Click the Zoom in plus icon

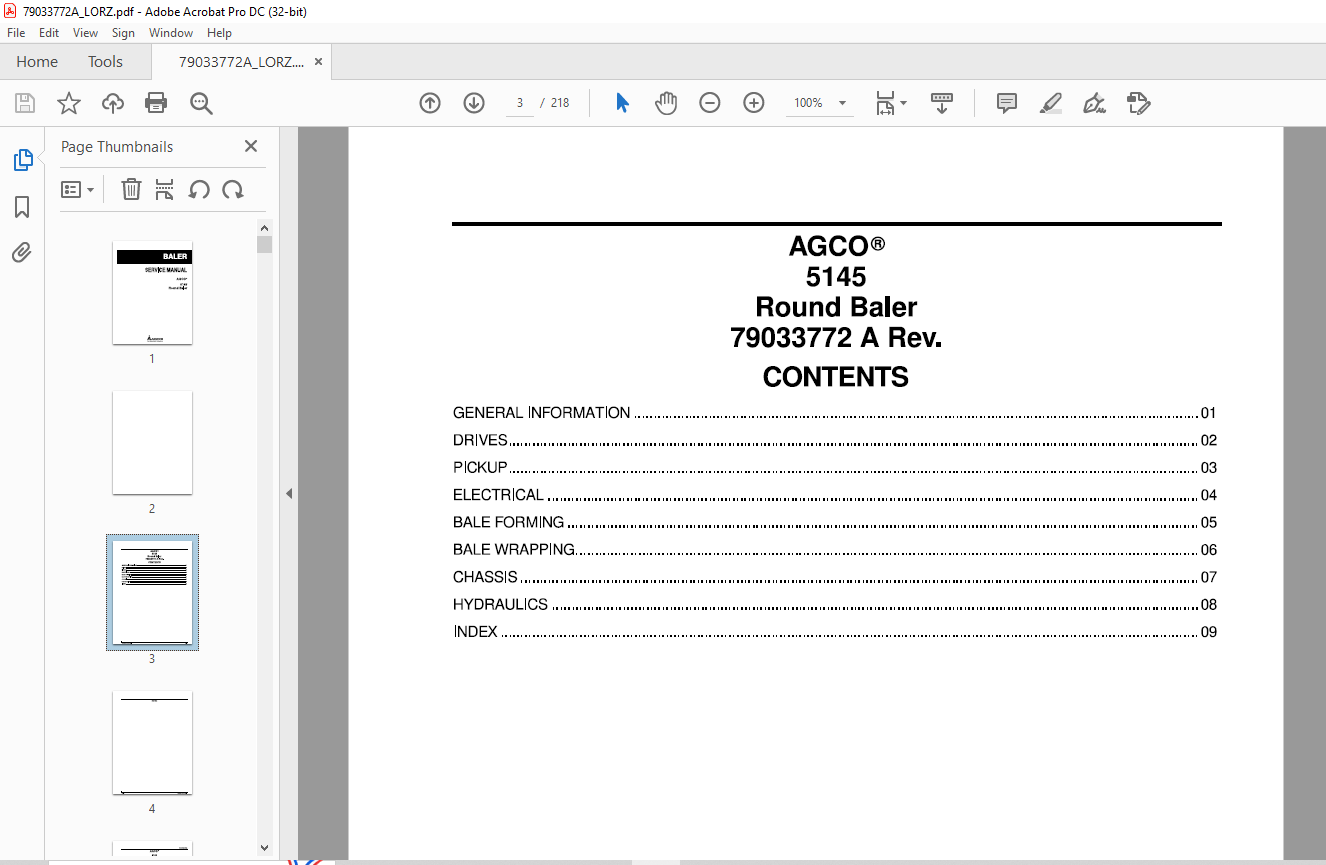pyautogui.click(x=754, y=103)
